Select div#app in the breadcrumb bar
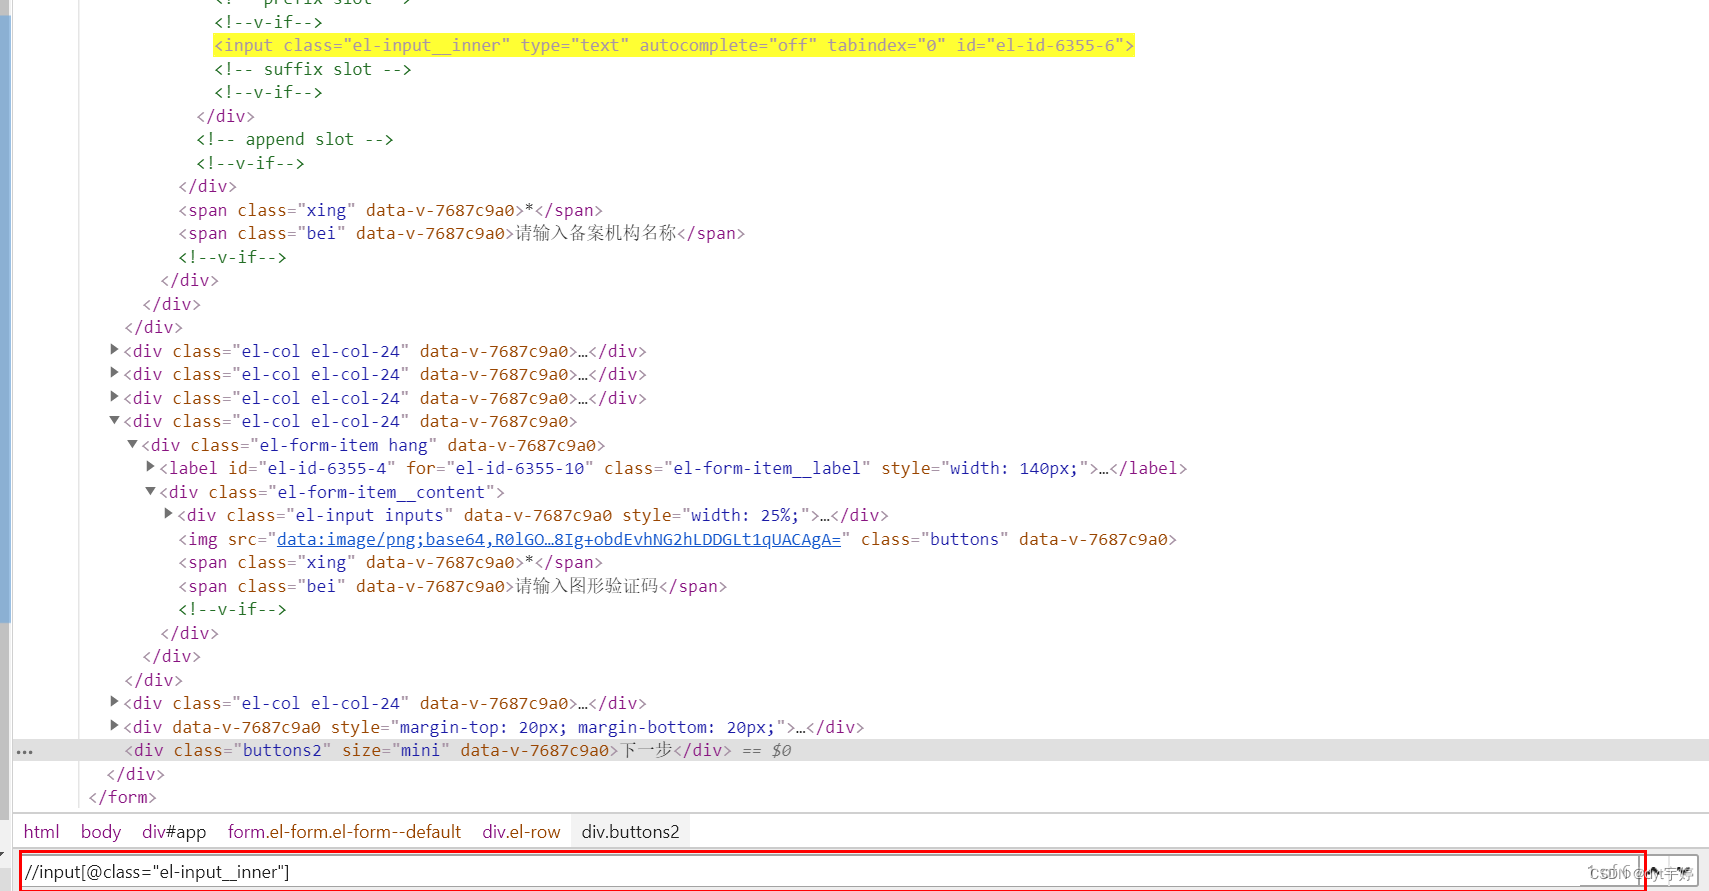Screen dimensions: 1709x891 click(174, 832)
